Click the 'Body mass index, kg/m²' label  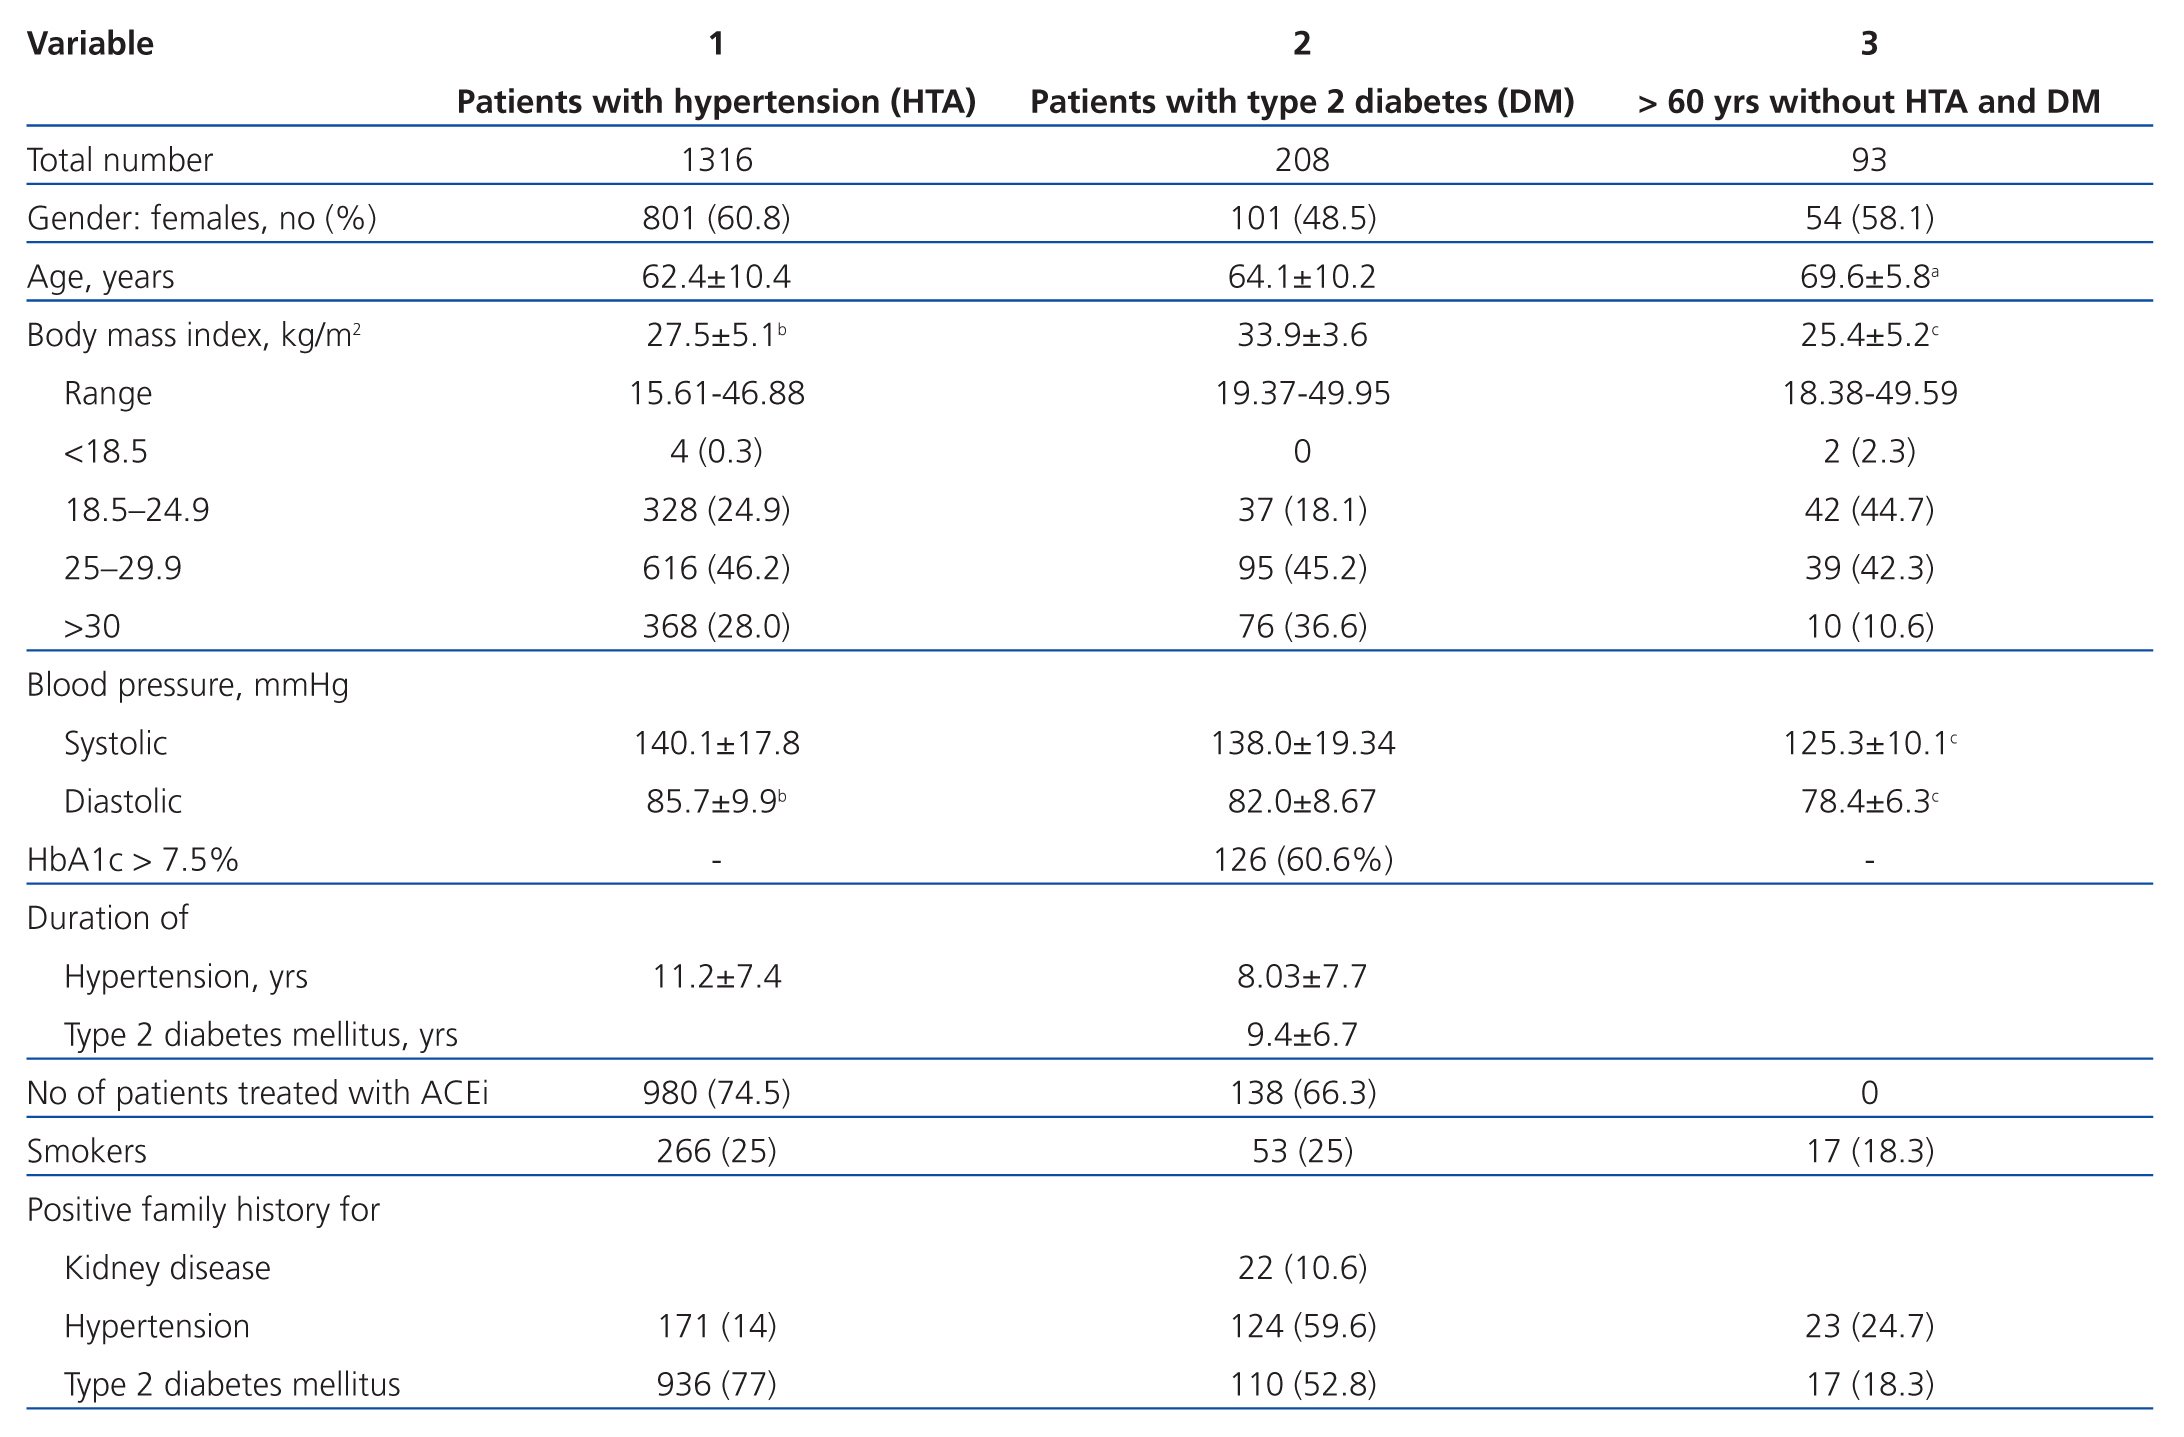[193, 335]
